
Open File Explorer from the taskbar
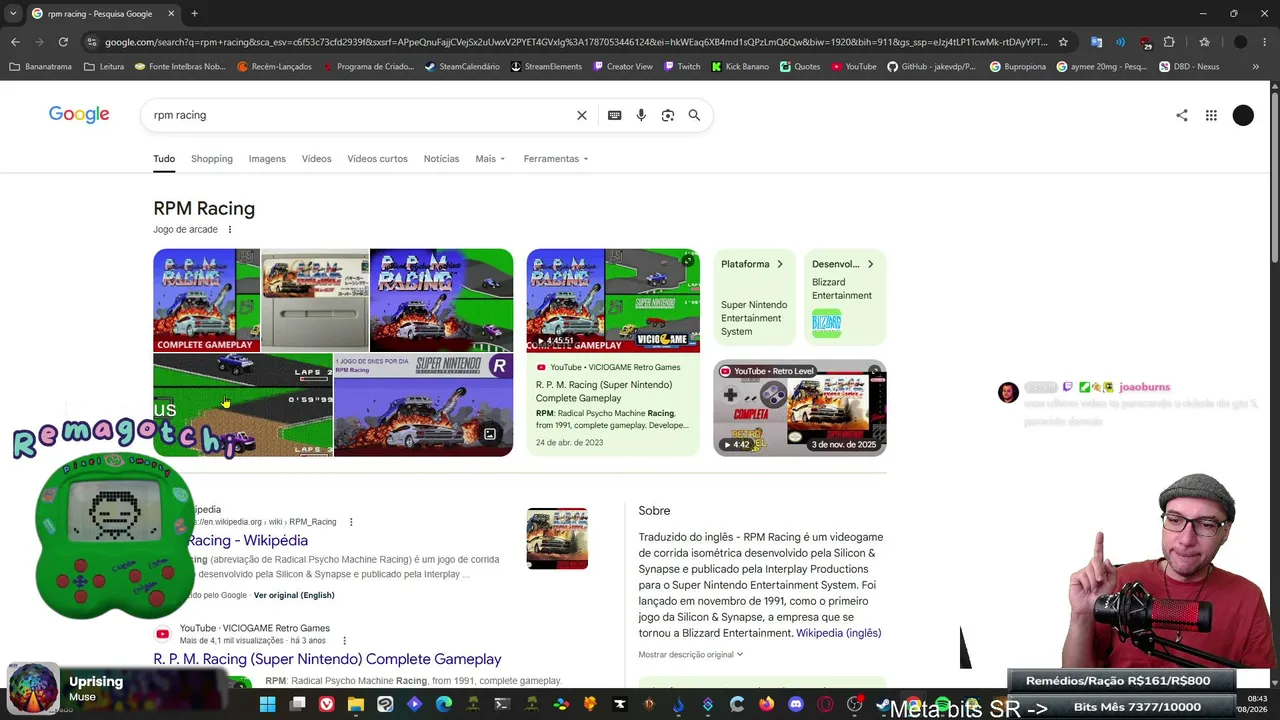click(x=356, y=704)
